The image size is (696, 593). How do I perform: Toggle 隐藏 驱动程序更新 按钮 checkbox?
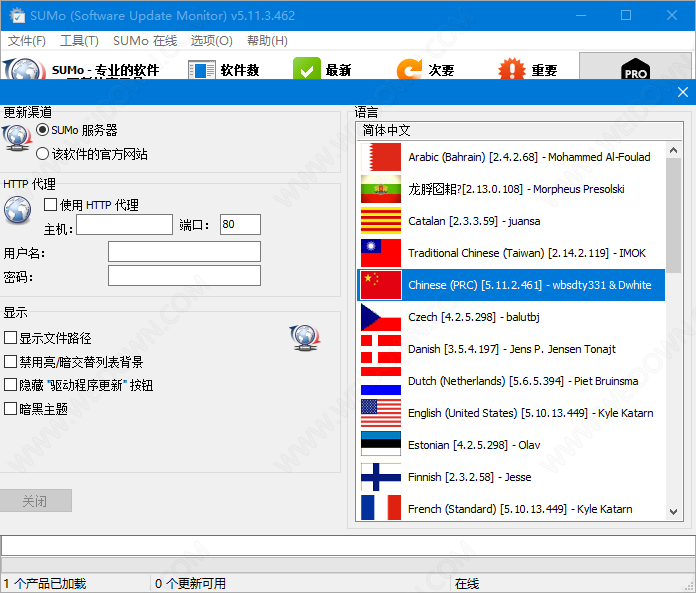(10, 385)
